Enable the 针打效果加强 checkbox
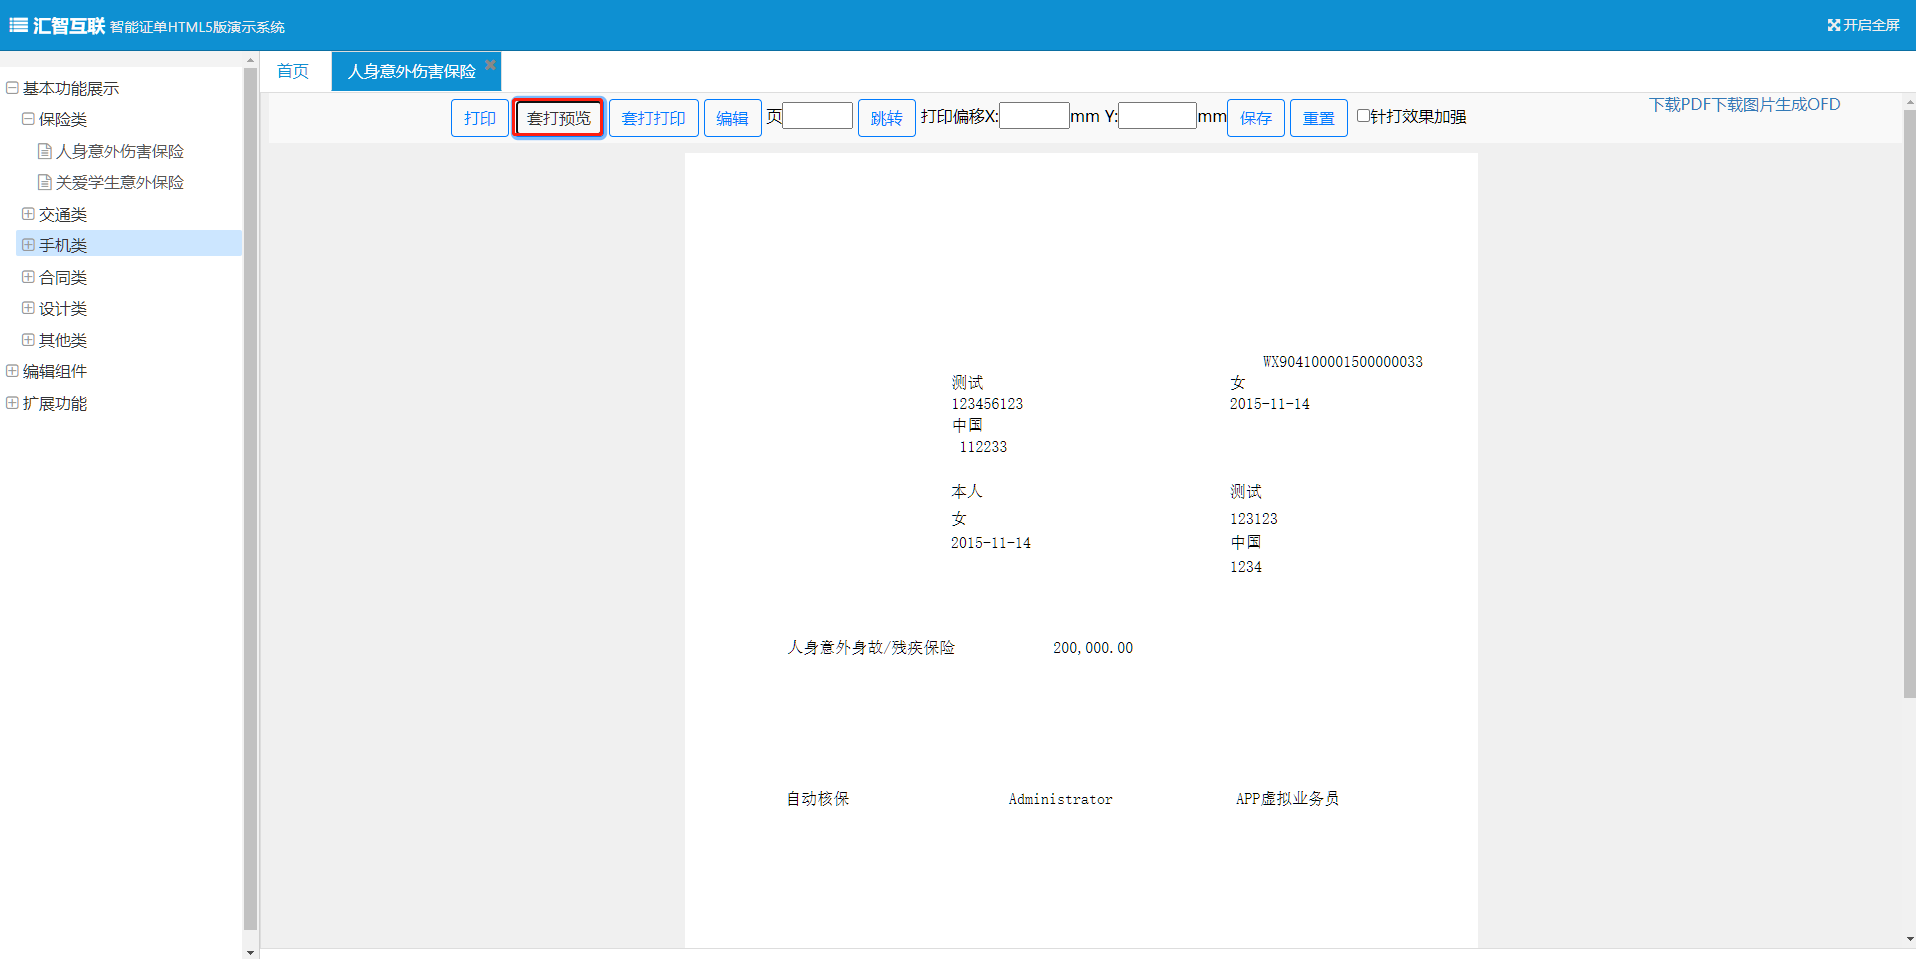The image size is (1916, 959). (1363, 116)
